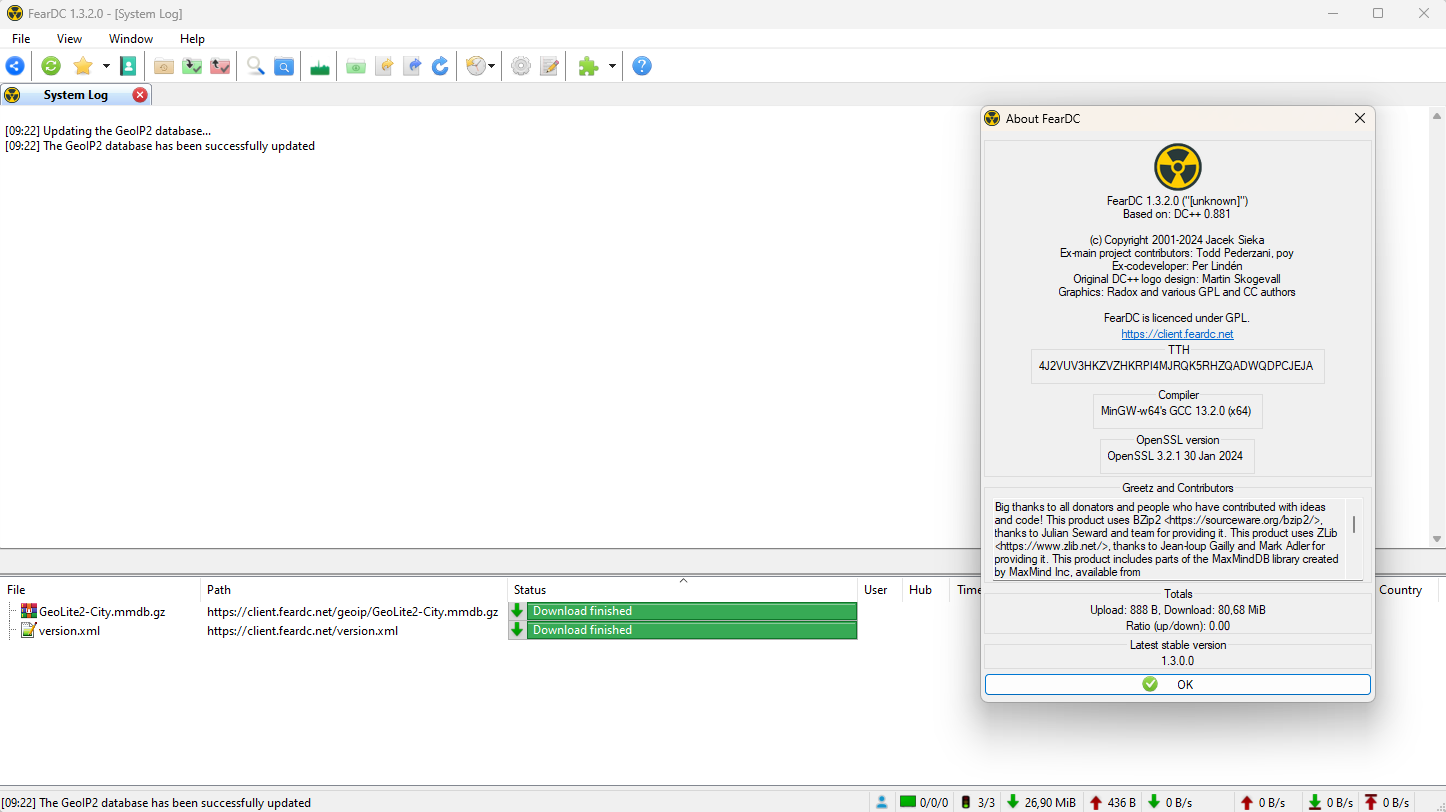Sort transfers by Path column
This screenshot has height=812, width=1446.
pyautogui.click(x=354, y=590)
